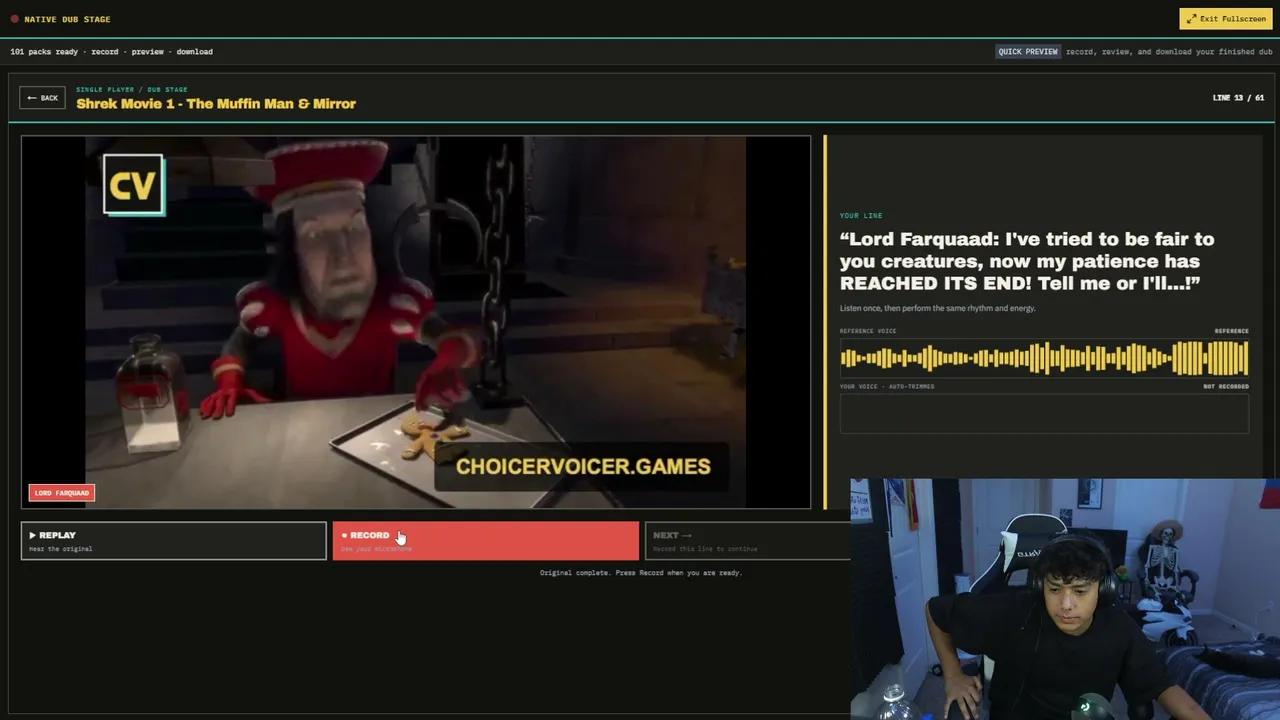
Task: Click the "Original complete. Press Record" message
Action: click(x=641, y=573)
